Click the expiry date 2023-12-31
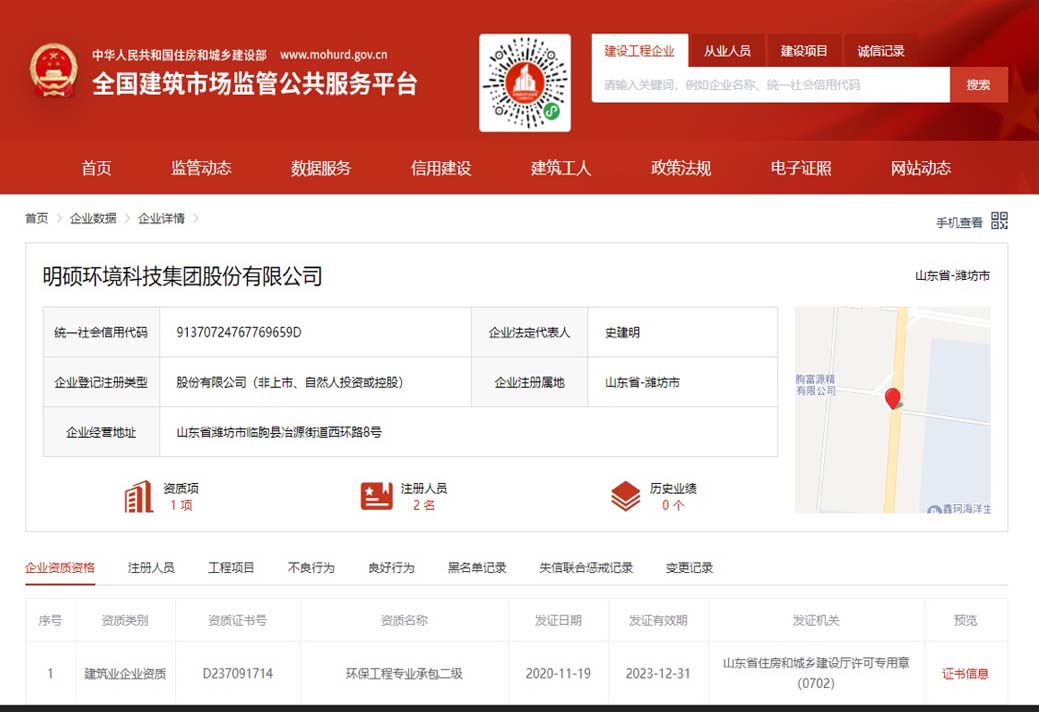This screenshot has width=1039, height=712. click(x=658, y=674)
